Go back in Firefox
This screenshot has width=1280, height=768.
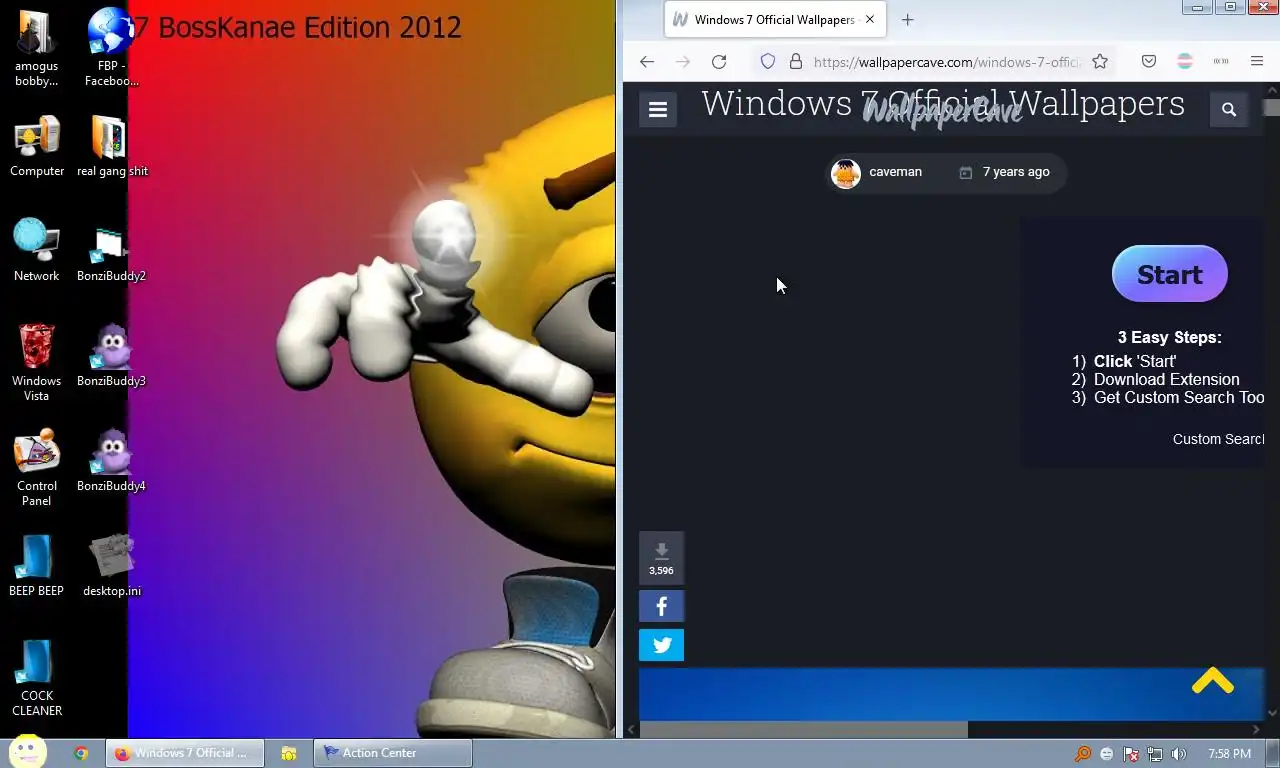click(647, 62)
